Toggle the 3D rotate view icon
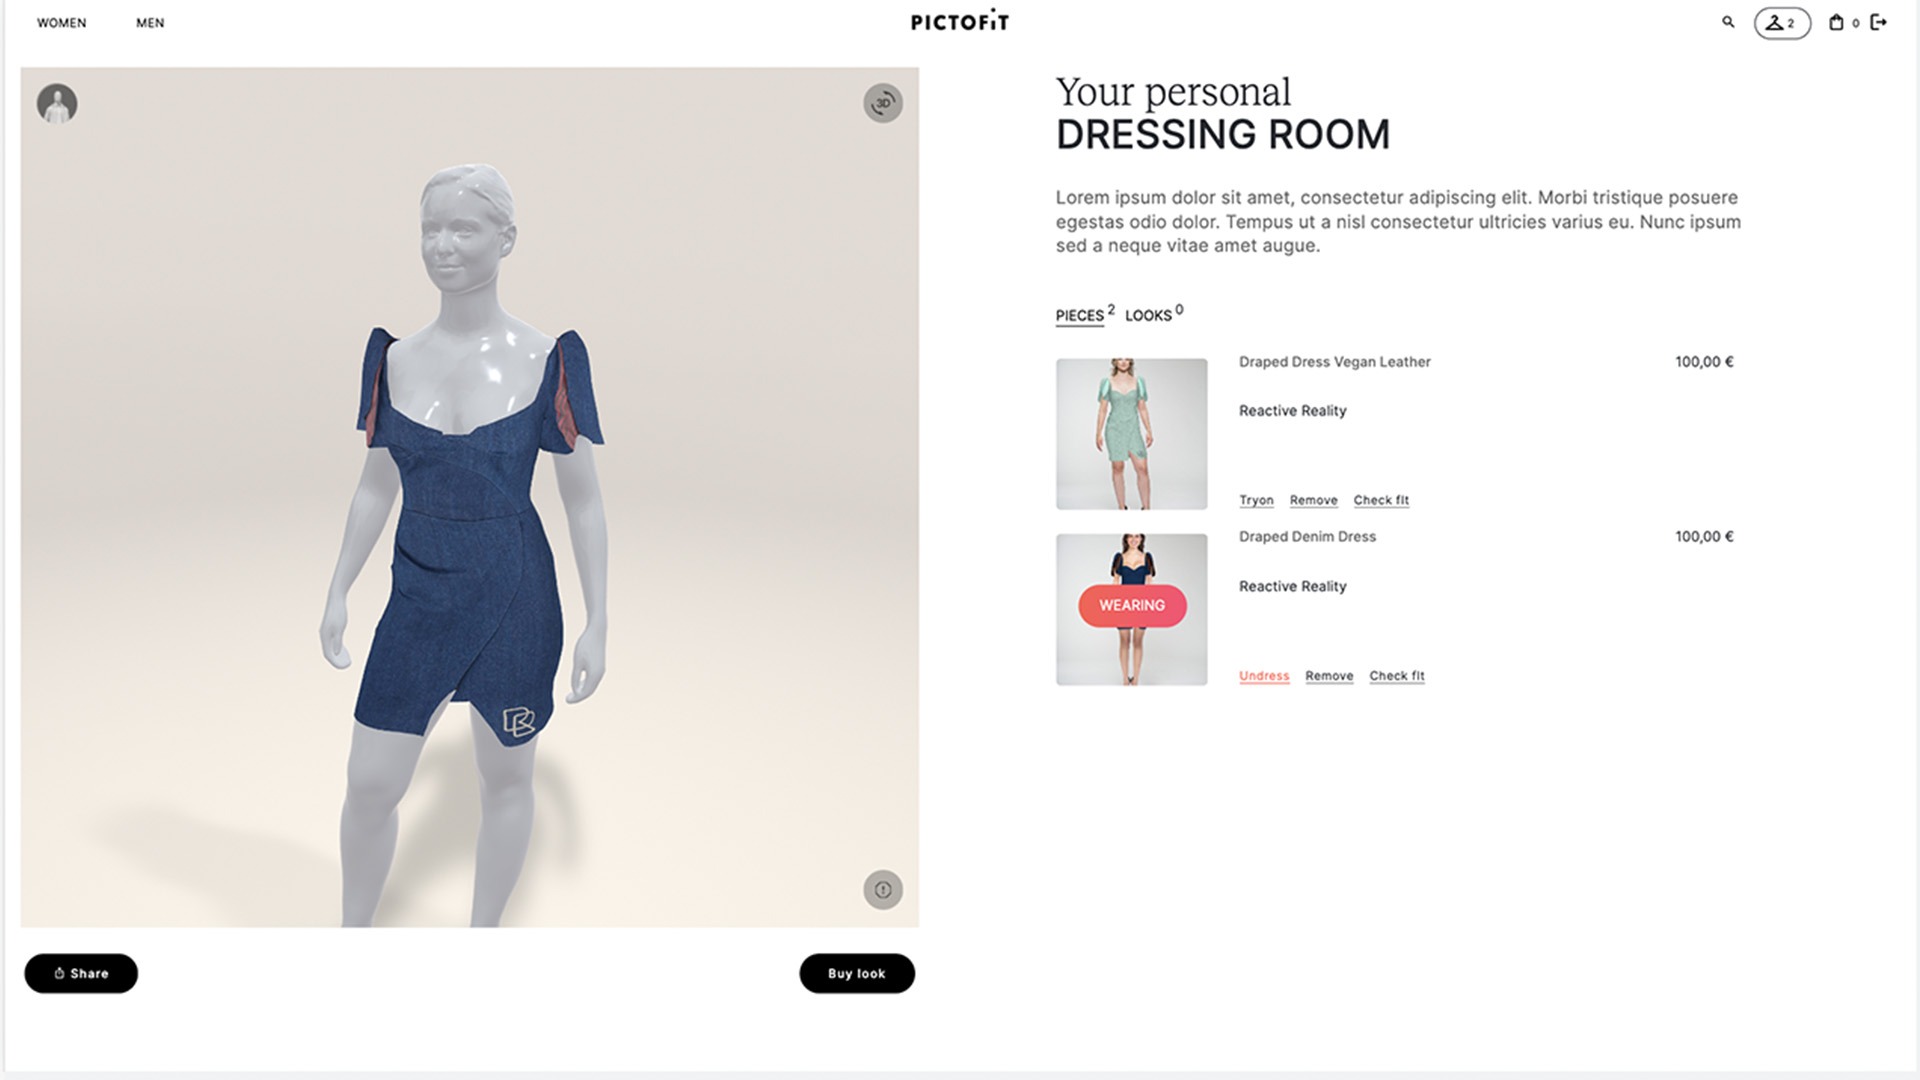This screenshot has width=1920, height=1080. click(x=883, y=103)
